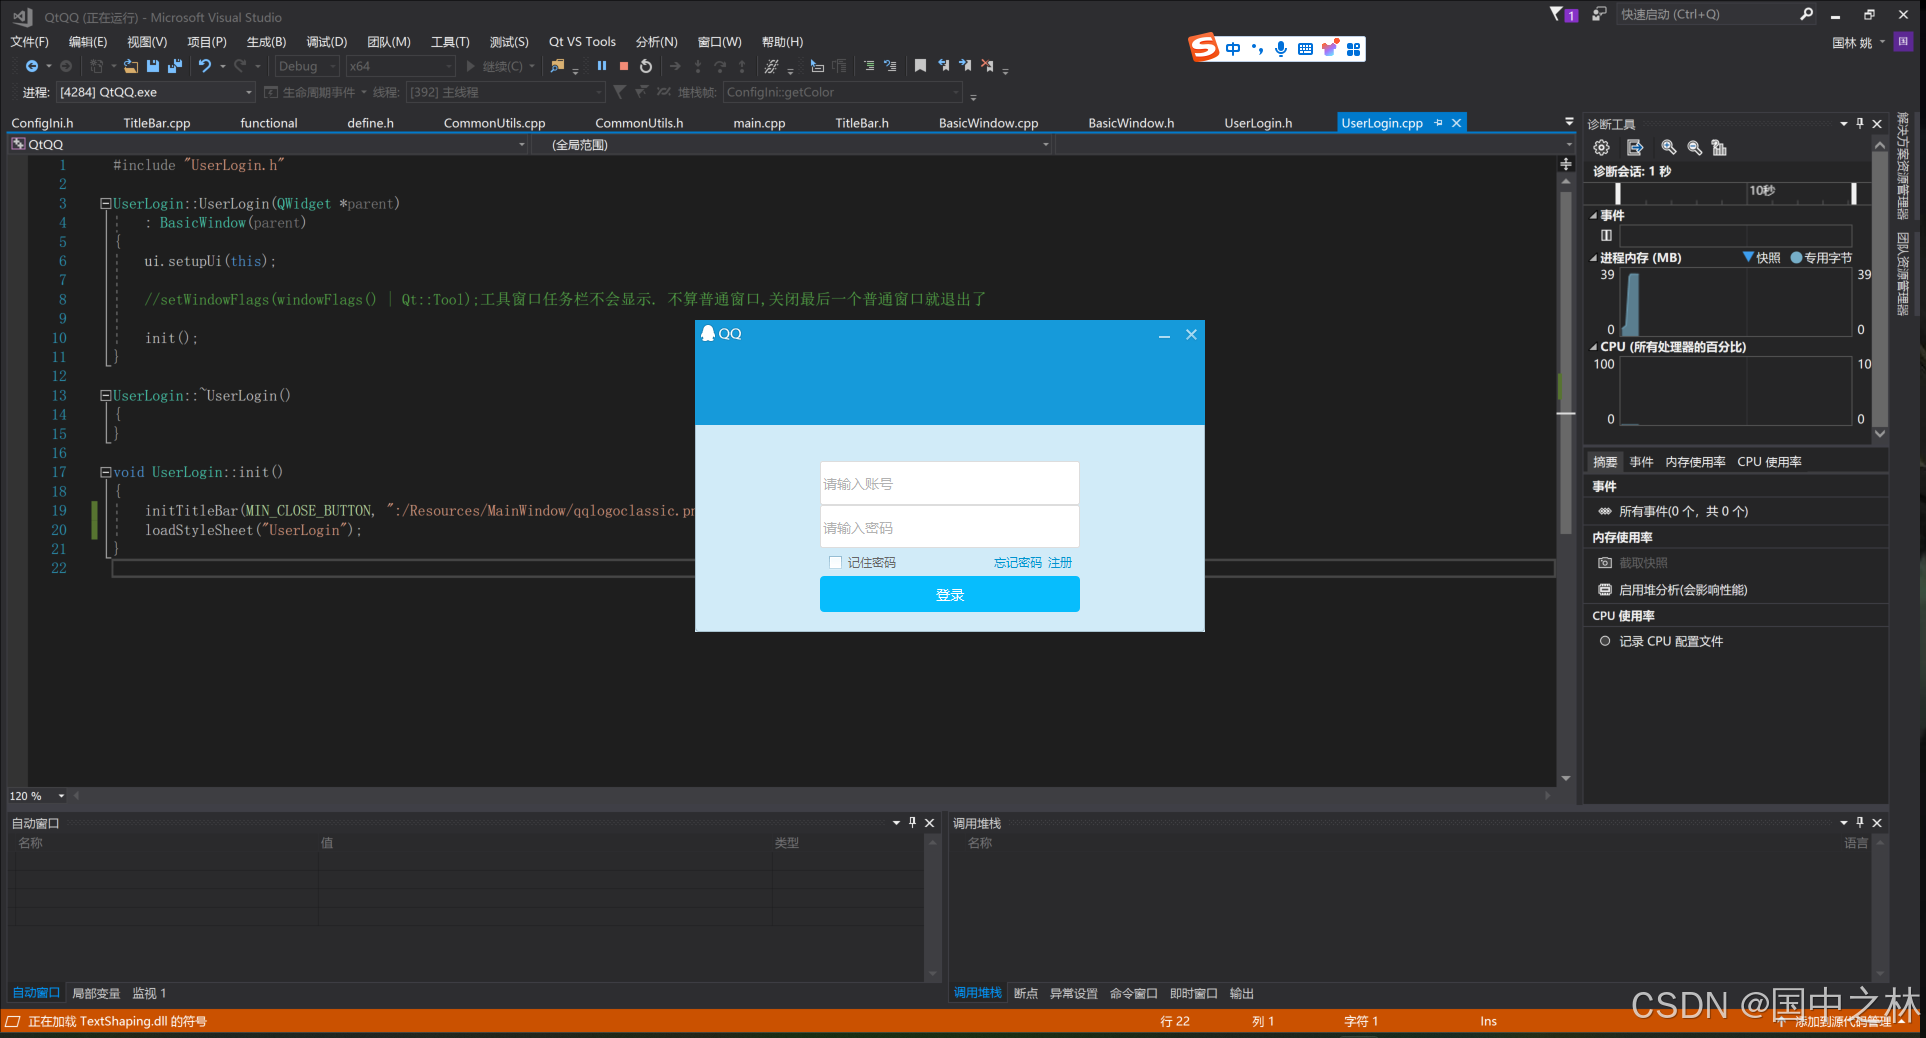This screenshot has width=1926, height=1038.
Task: Open the Debug configuration dropdown
Action: (307, 66)
